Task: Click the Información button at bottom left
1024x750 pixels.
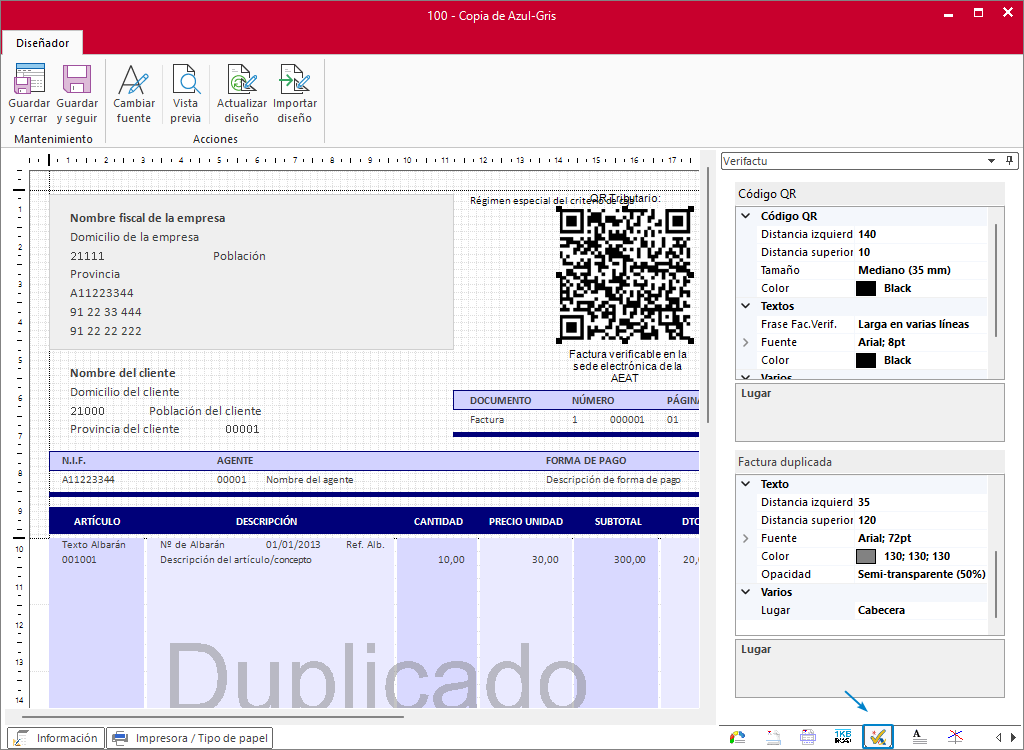Action: coord(55,737)
